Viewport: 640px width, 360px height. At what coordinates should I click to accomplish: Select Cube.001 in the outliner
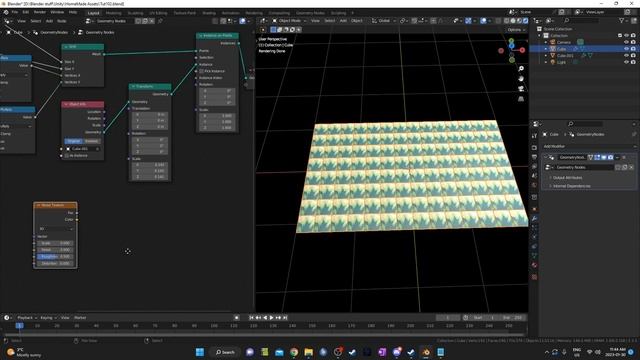565,56
